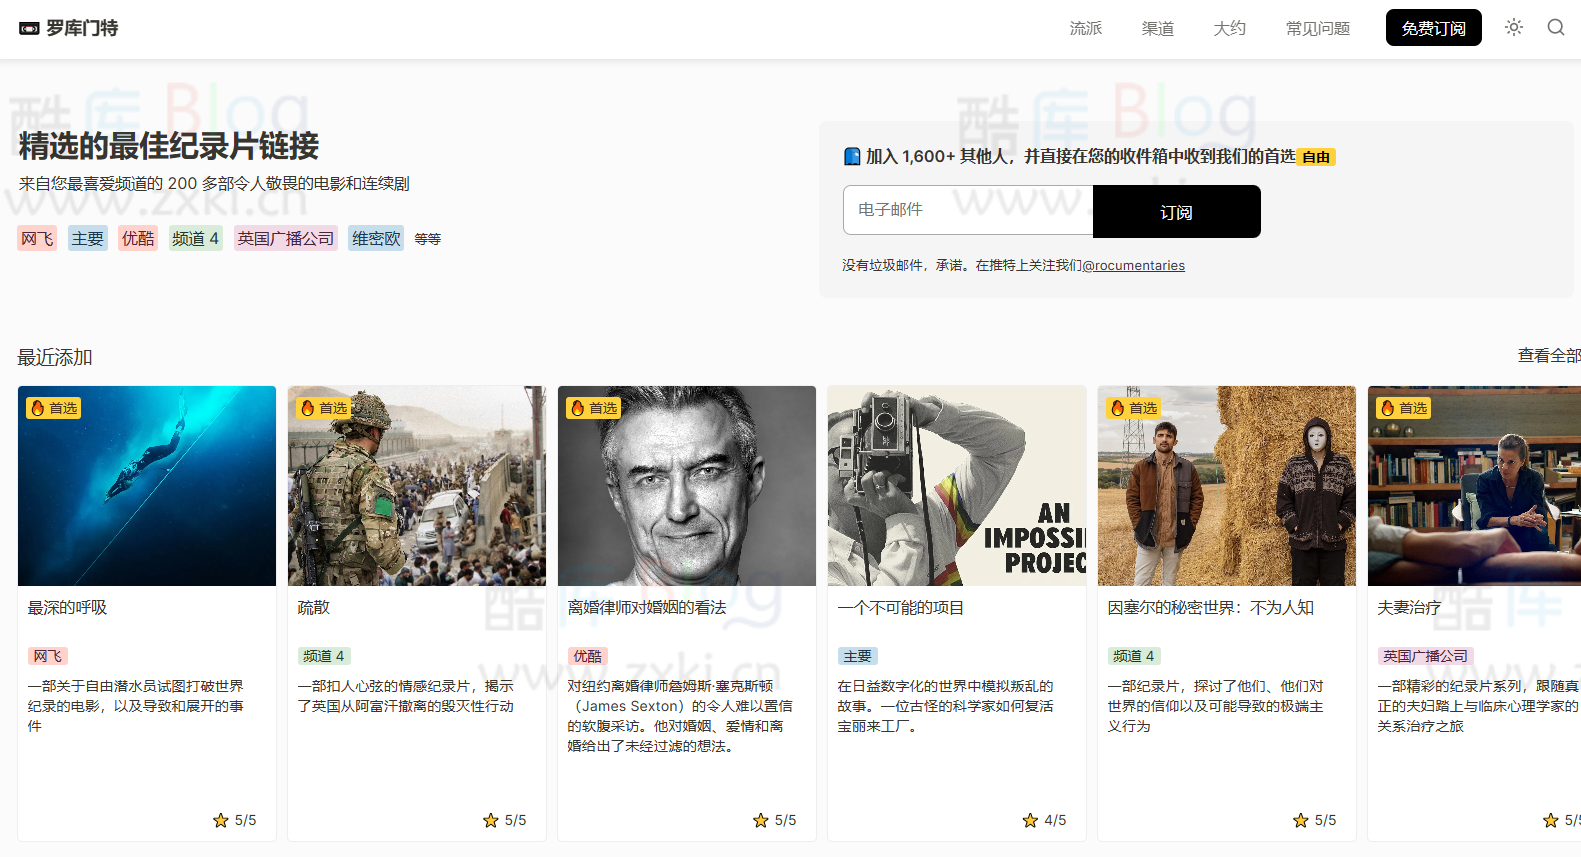Open the search magnifier icon
Screen dimensions: 1581x857
1556,27
